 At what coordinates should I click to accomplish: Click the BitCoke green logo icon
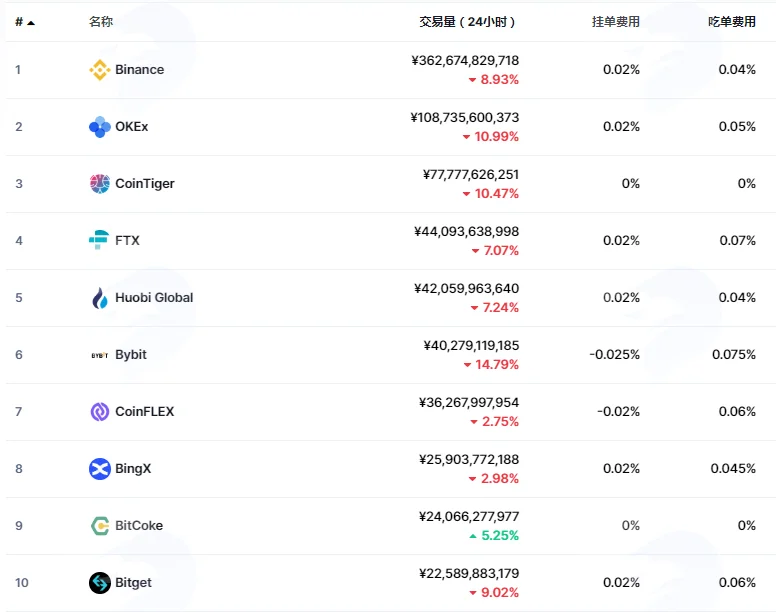point(99,525)
